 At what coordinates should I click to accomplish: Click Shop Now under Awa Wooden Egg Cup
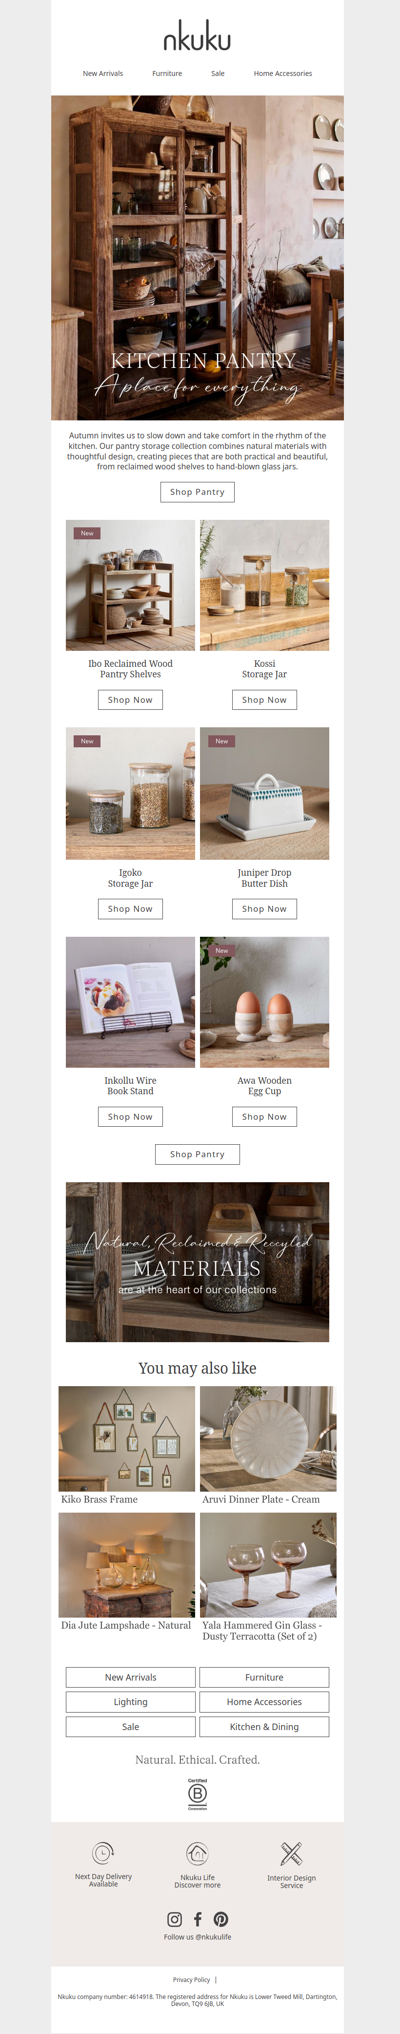point(264,1117)
